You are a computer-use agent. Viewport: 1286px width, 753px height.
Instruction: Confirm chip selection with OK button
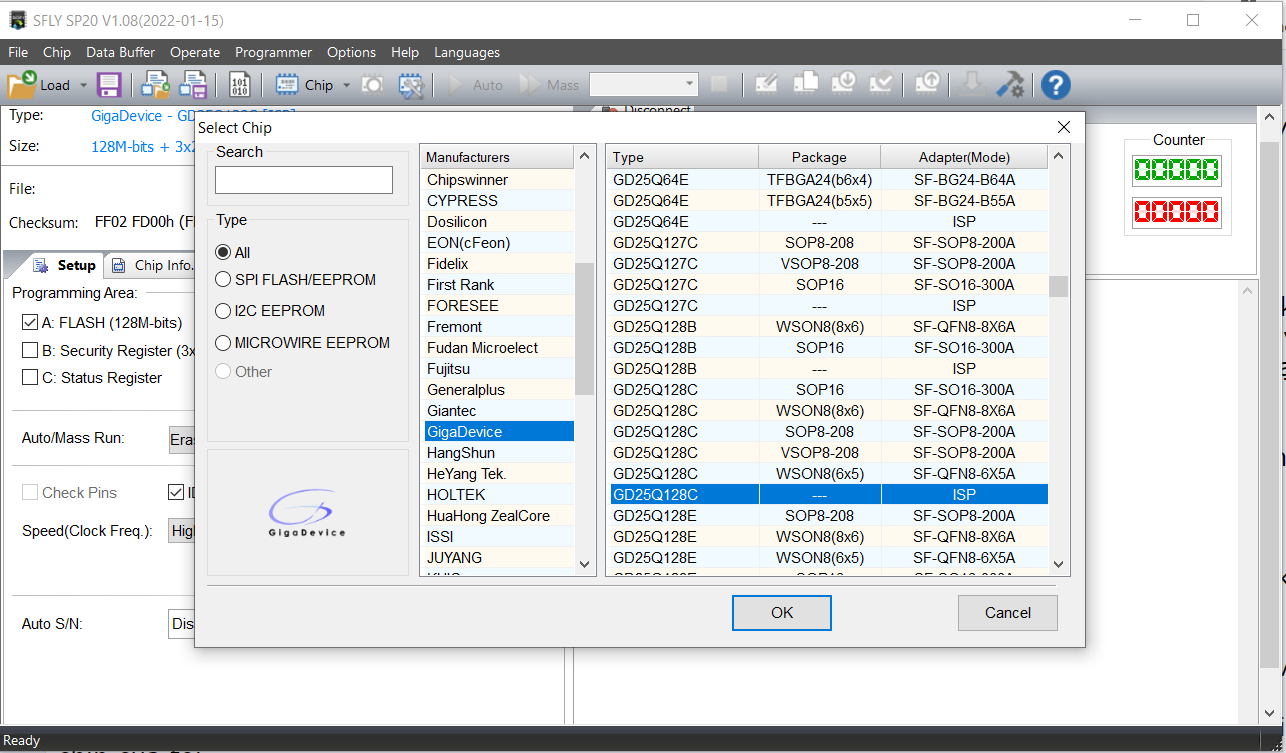tap(782, 613)
